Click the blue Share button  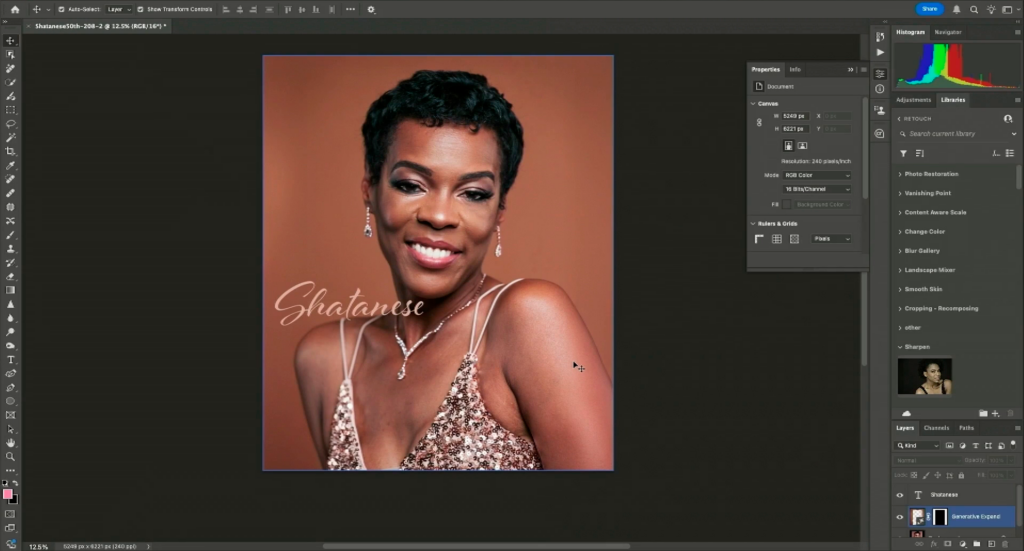(929, 9)
